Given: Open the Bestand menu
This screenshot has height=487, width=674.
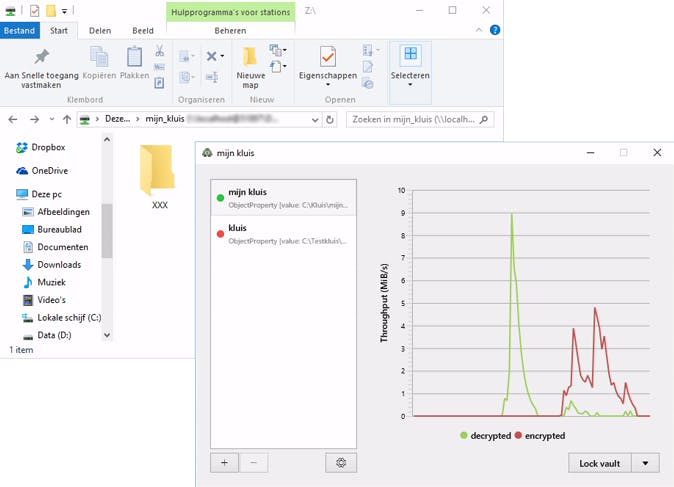Looking at the screenshot, I should click(19, 31).
